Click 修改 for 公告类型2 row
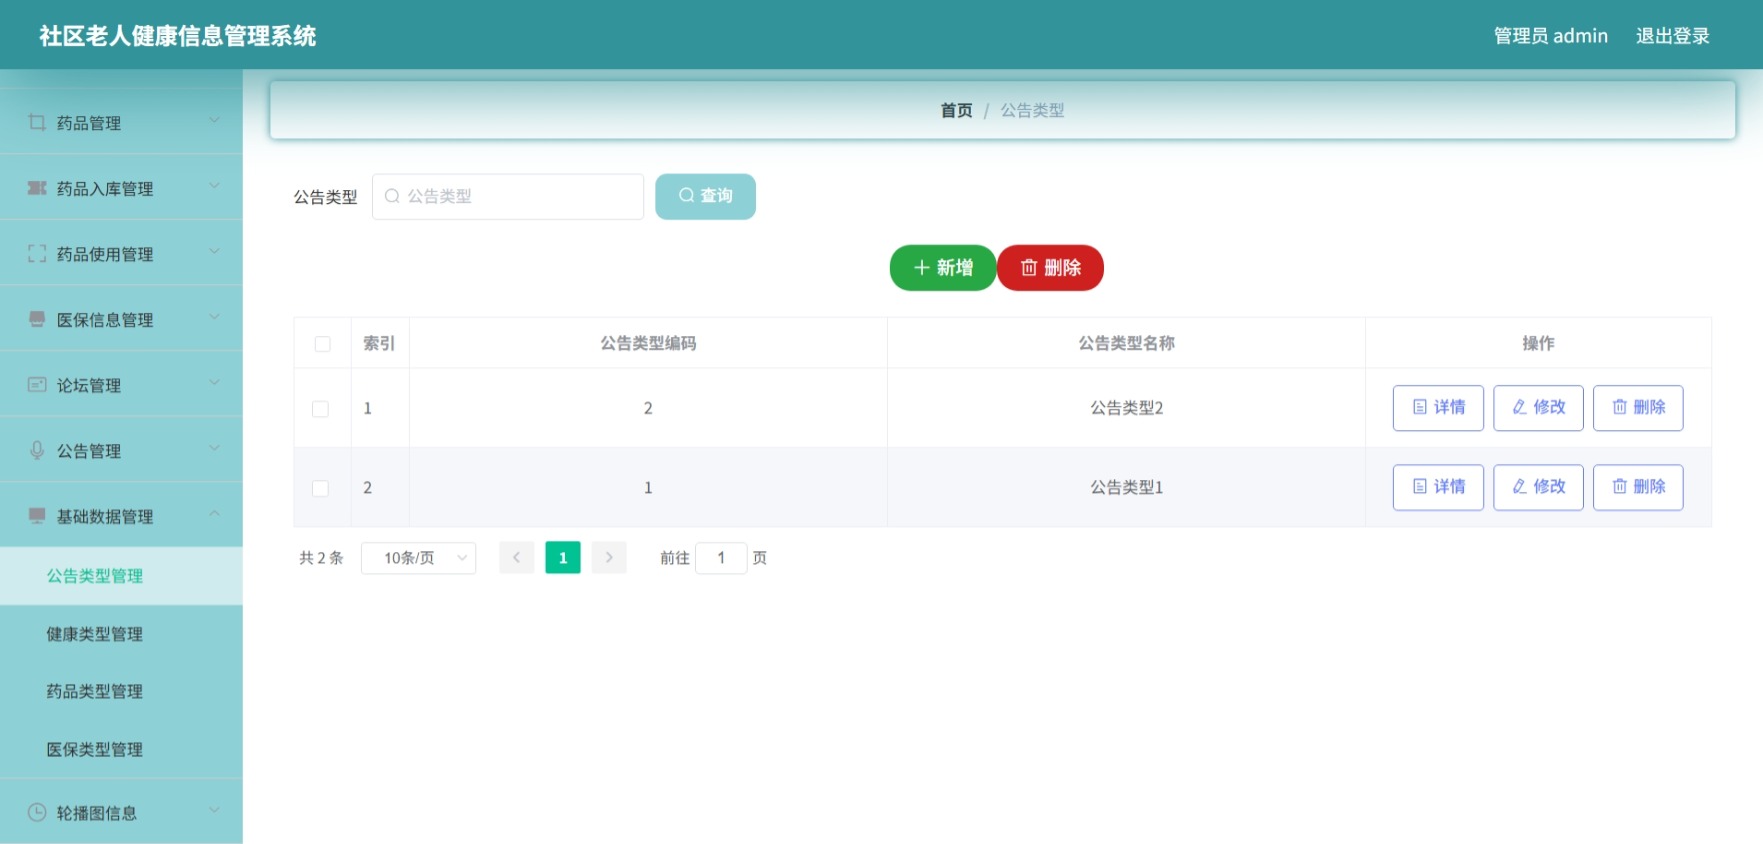 coord(1538,408)
